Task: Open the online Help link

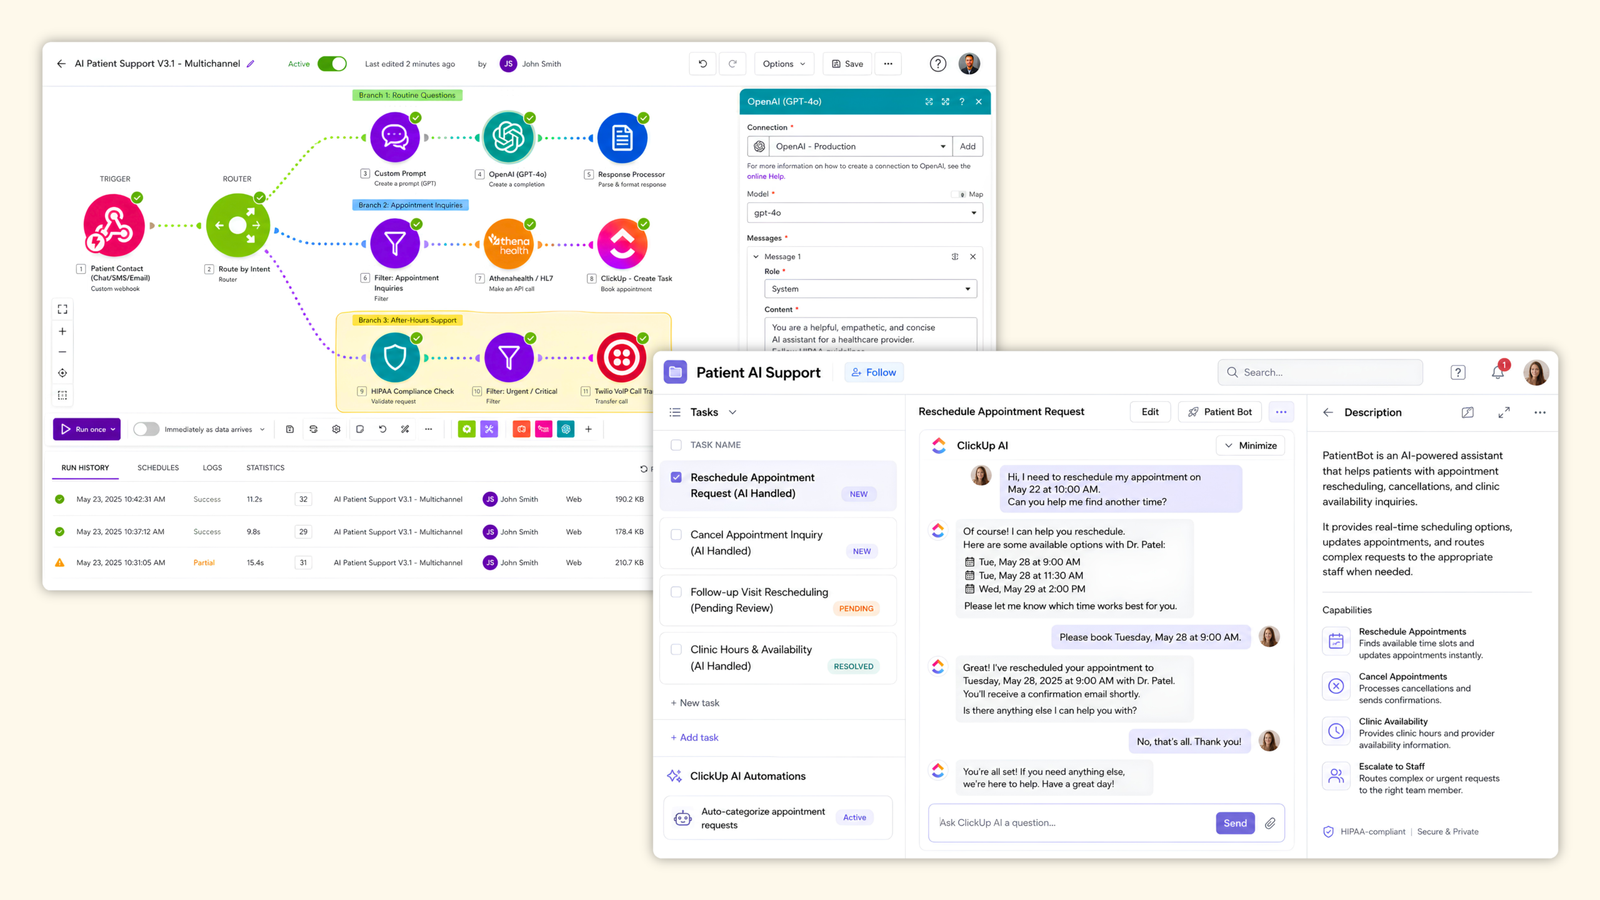Action: coord(766,176)
